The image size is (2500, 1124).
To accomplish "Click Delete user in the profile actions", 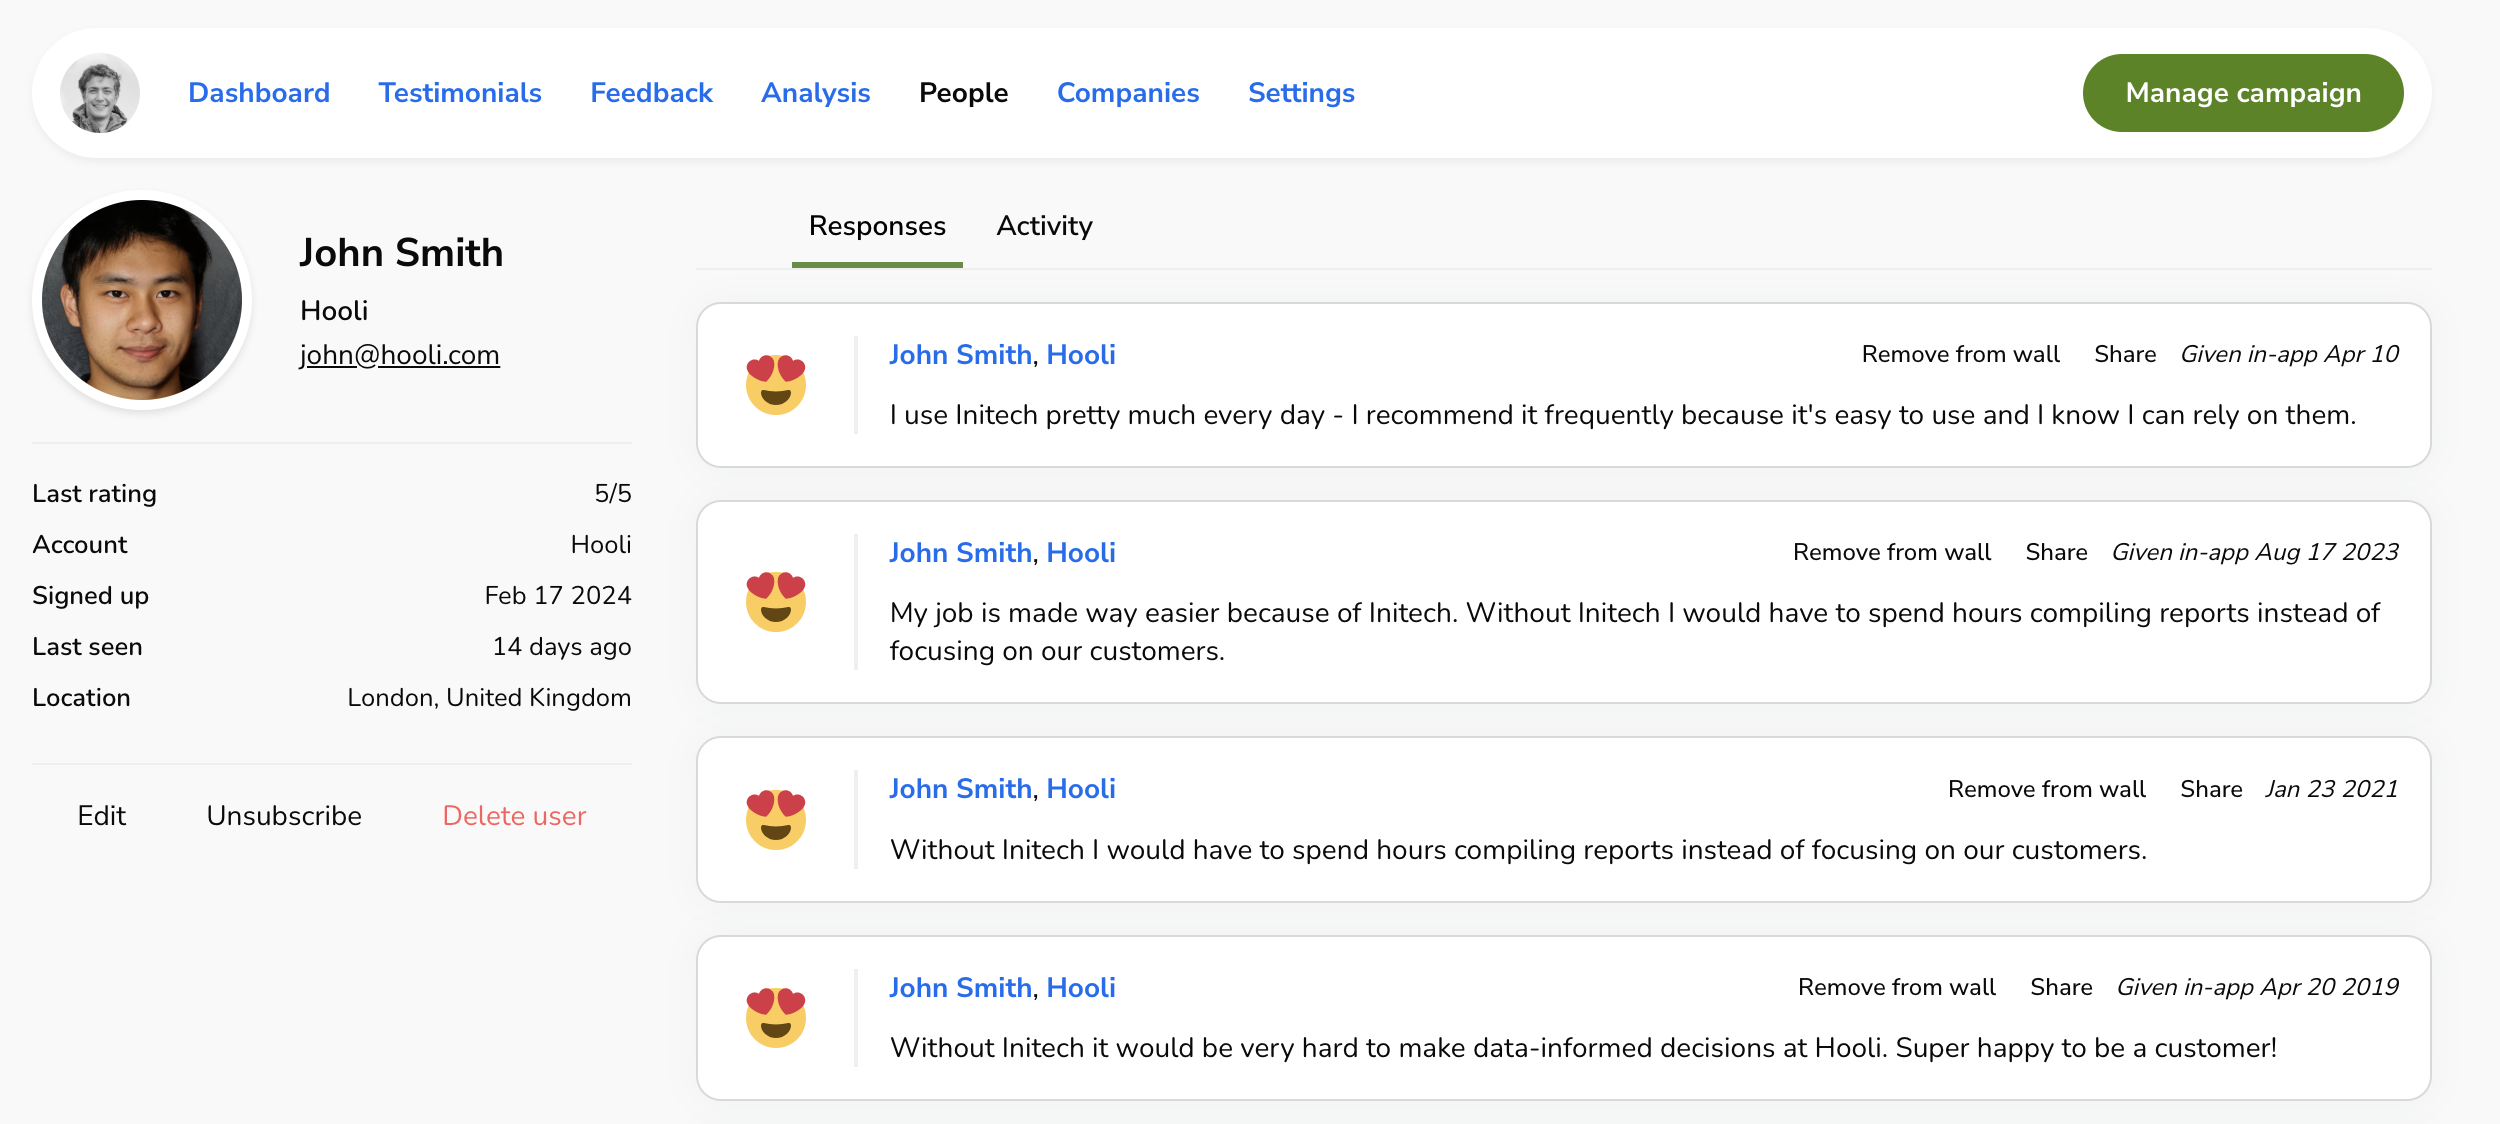I will point(514,816).
